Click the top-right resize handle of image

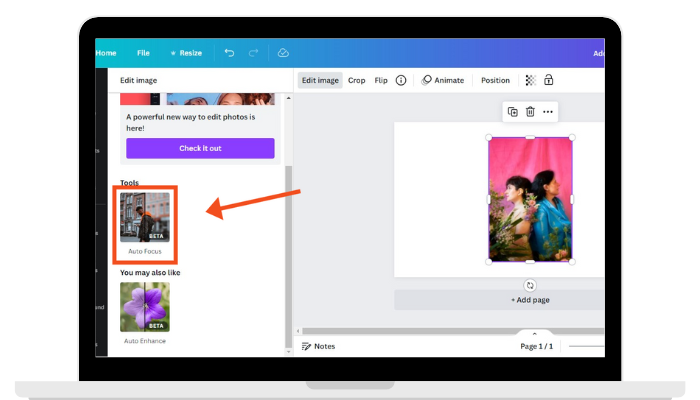(572, 138)
